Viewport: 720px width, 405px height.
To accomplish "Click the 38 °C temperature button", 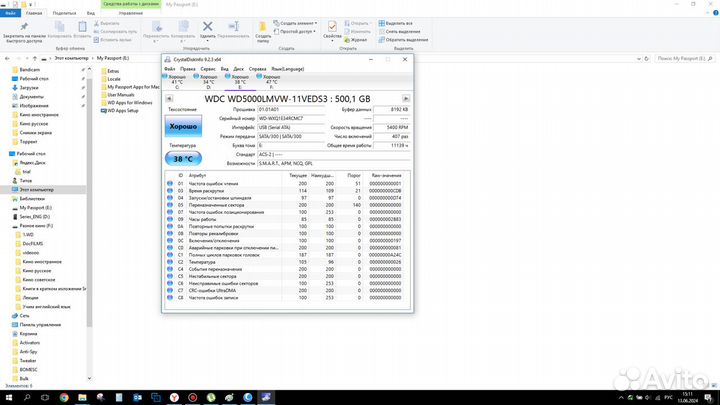I will (x=183, y=159).
